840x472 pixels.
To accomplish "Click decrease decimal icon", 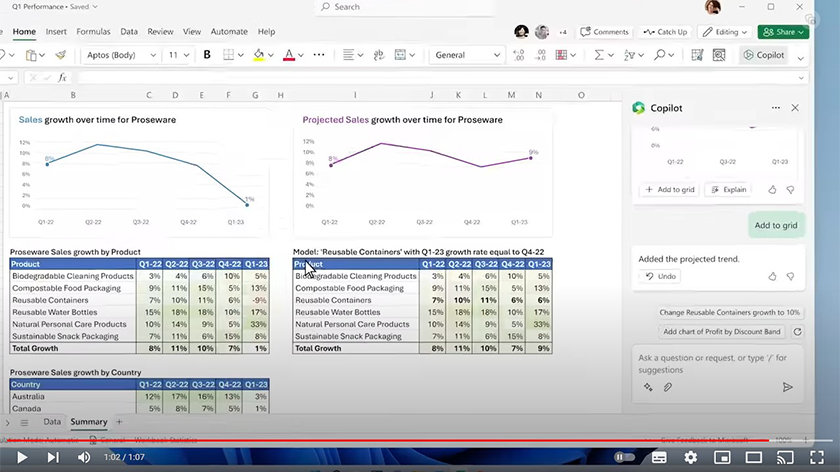I will click(x=541, y=55).
